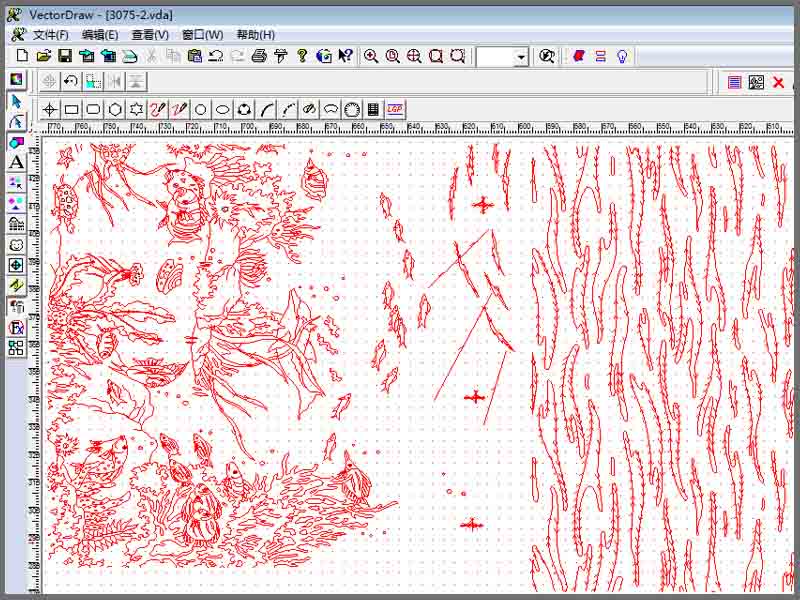
Task: Click the Fx function tool
Action: (16, 328)
